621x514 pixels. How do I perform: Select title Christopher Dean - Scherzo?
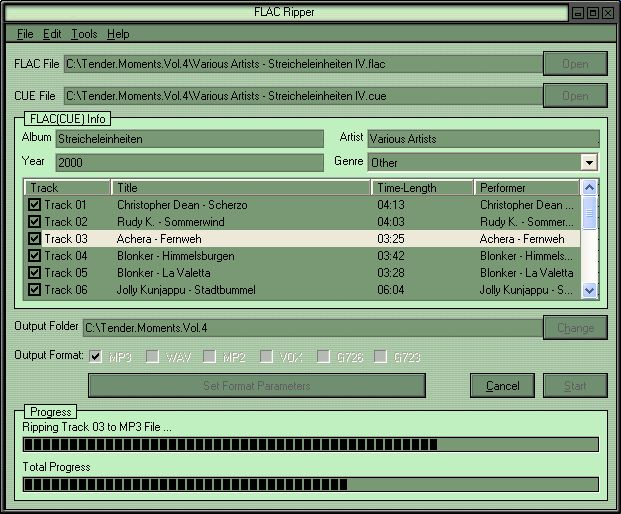(182, 205)
